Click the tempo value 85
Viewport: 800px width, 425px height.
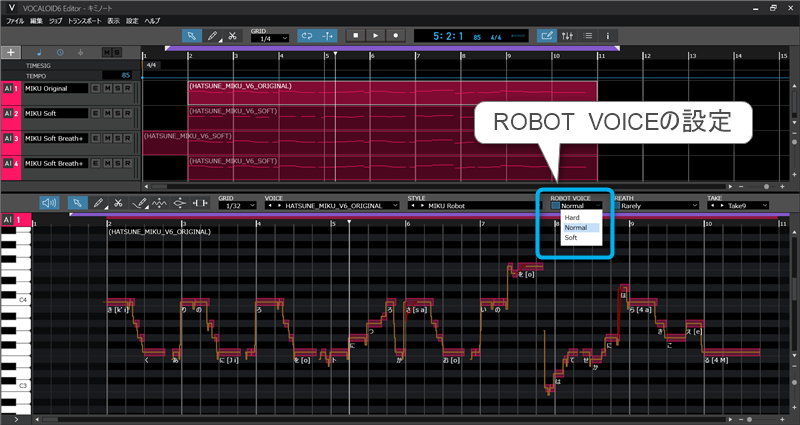117,76
